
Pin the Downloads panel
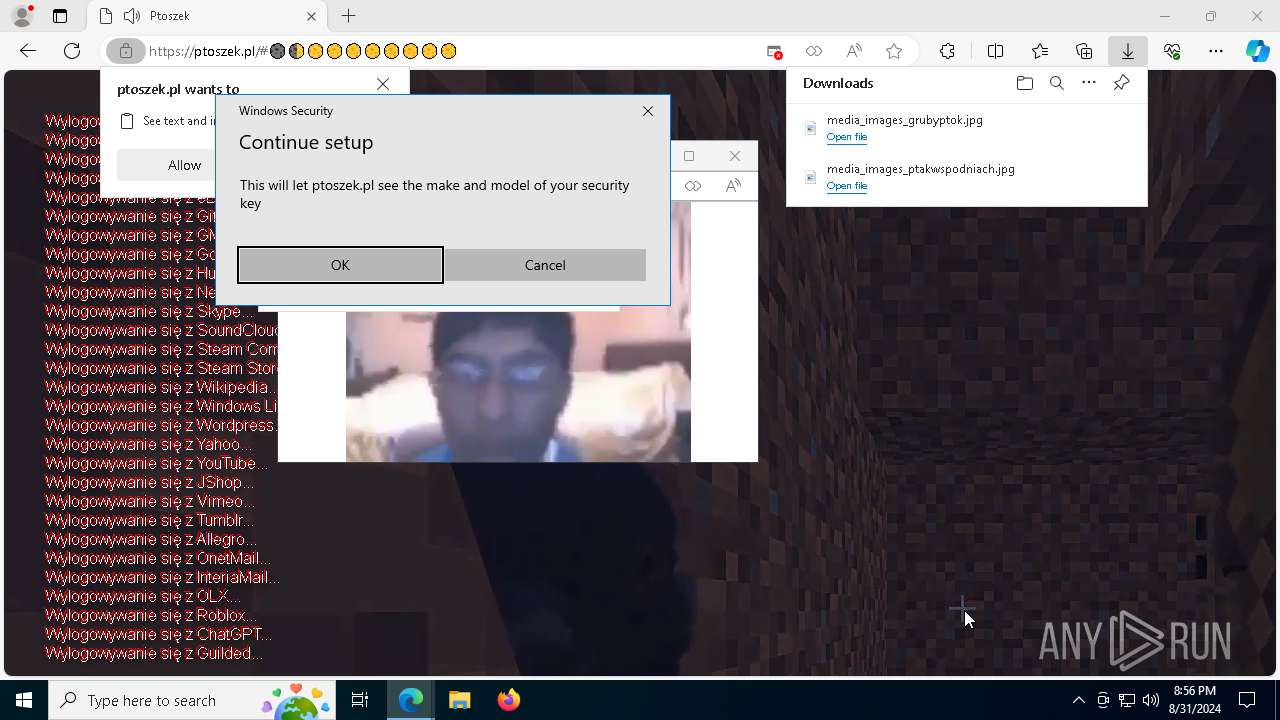click(x=1121, y=83)
